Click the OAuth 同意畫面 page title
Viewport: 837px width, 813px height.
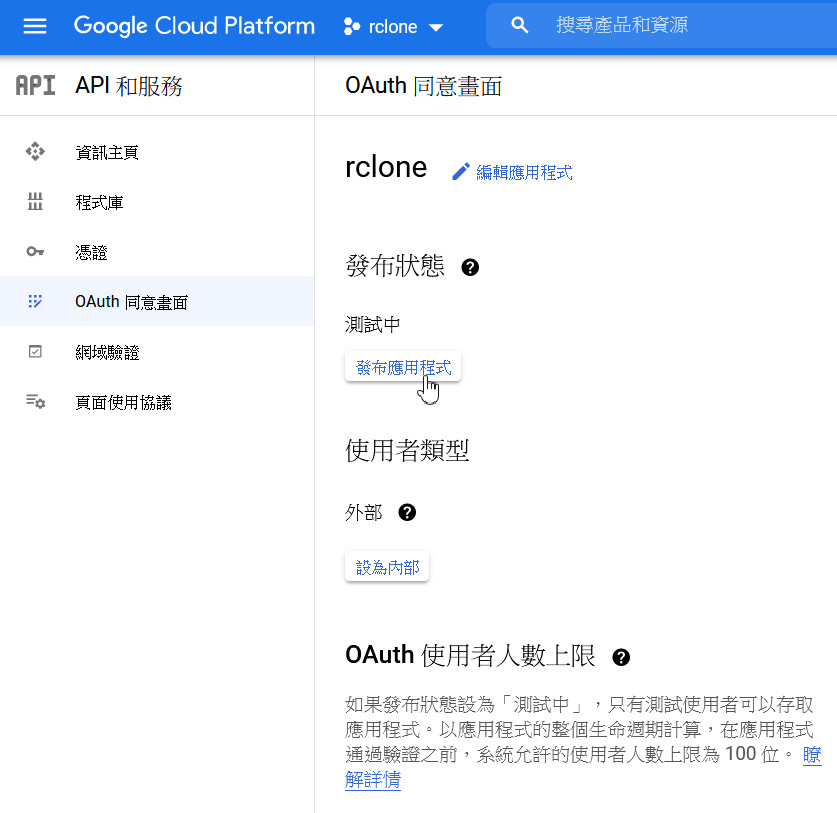click(x=424, y=86)
